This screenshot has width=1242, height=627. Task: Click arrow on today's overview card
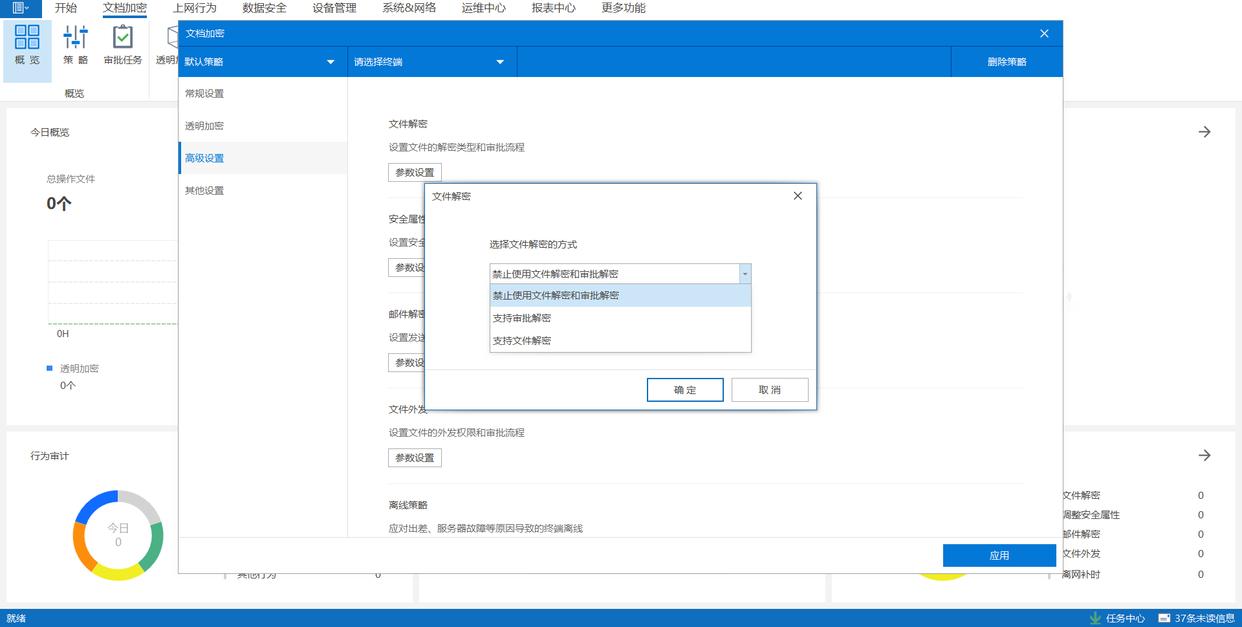click(x=1205, y=132)
